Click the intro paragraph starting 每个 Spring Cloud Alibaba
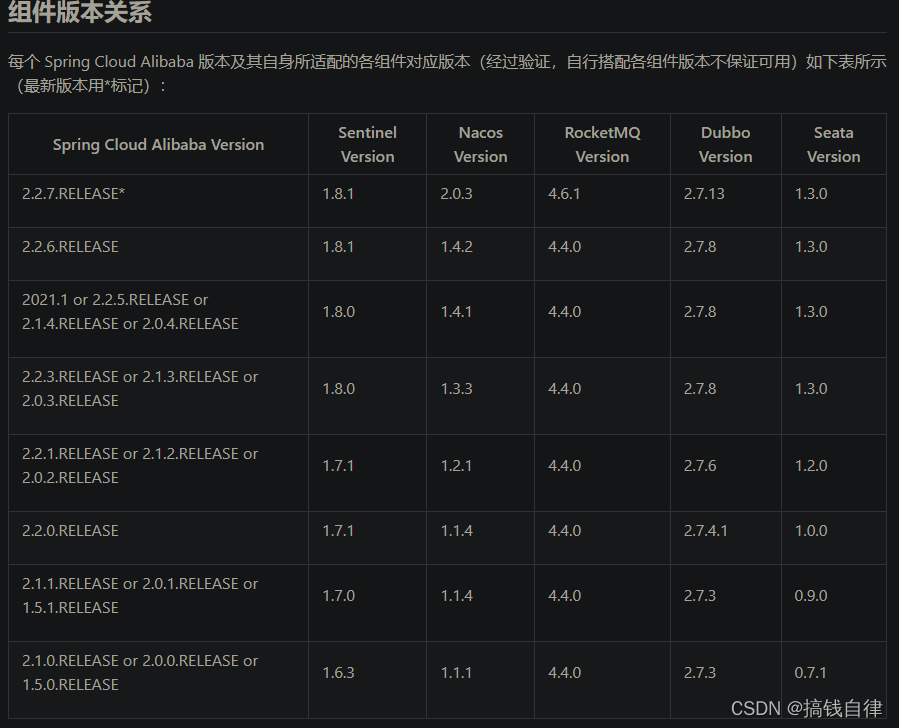899x728 pixels. point(447,73)
